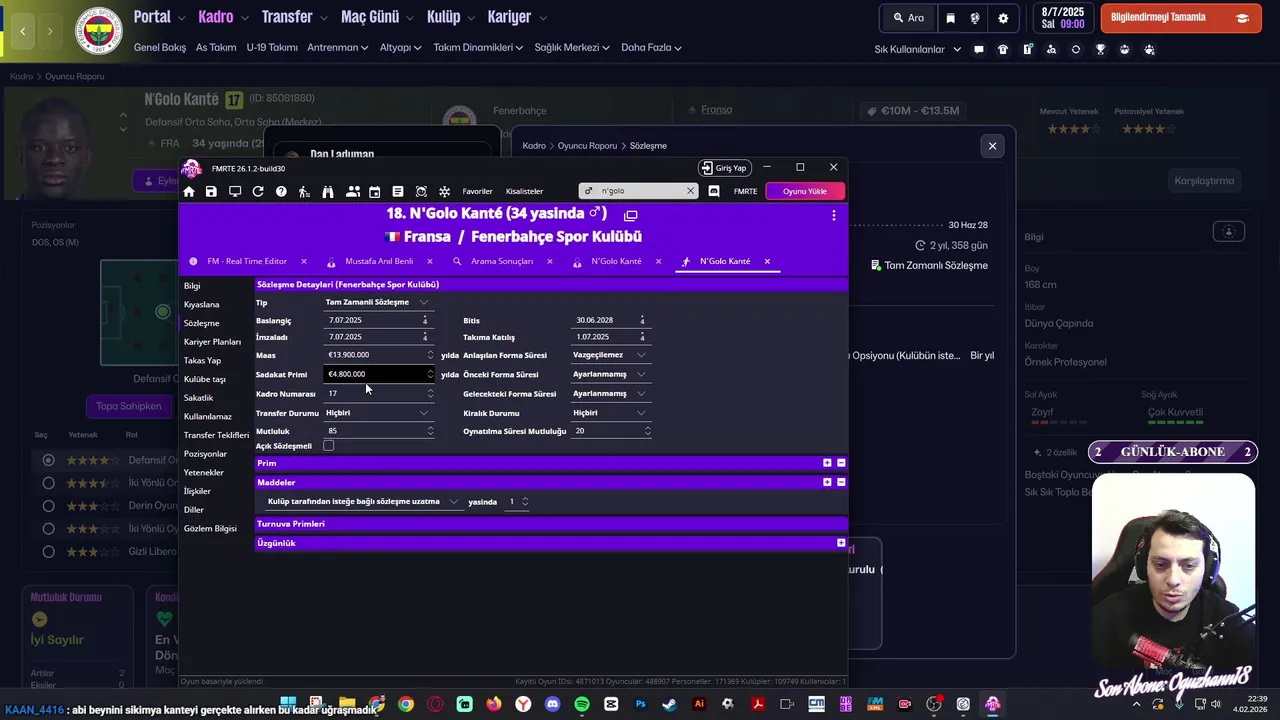Click the Giriş Yap login button

coord(724,168)
